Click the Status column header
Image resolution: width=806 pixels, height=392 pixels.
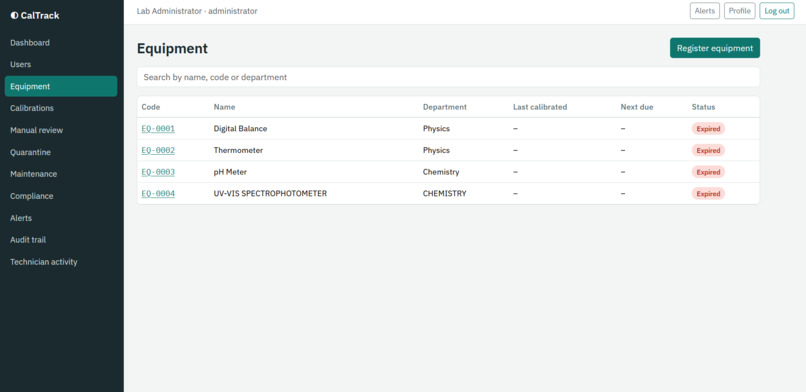[703, 107]
